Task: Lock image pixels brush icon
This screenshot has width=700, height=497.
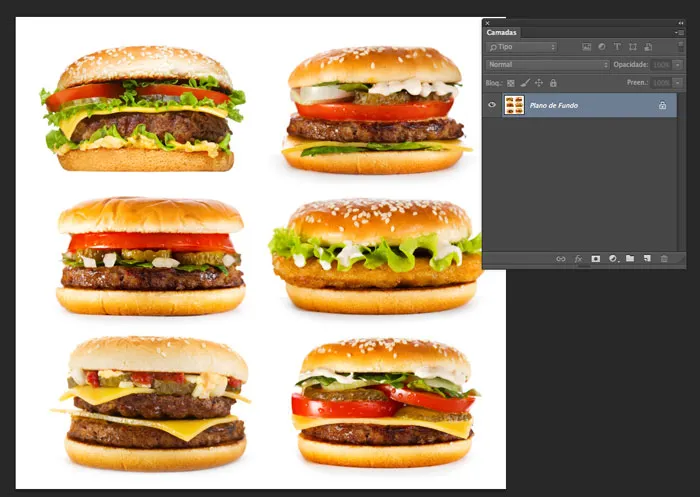Action: click(525, 83)
